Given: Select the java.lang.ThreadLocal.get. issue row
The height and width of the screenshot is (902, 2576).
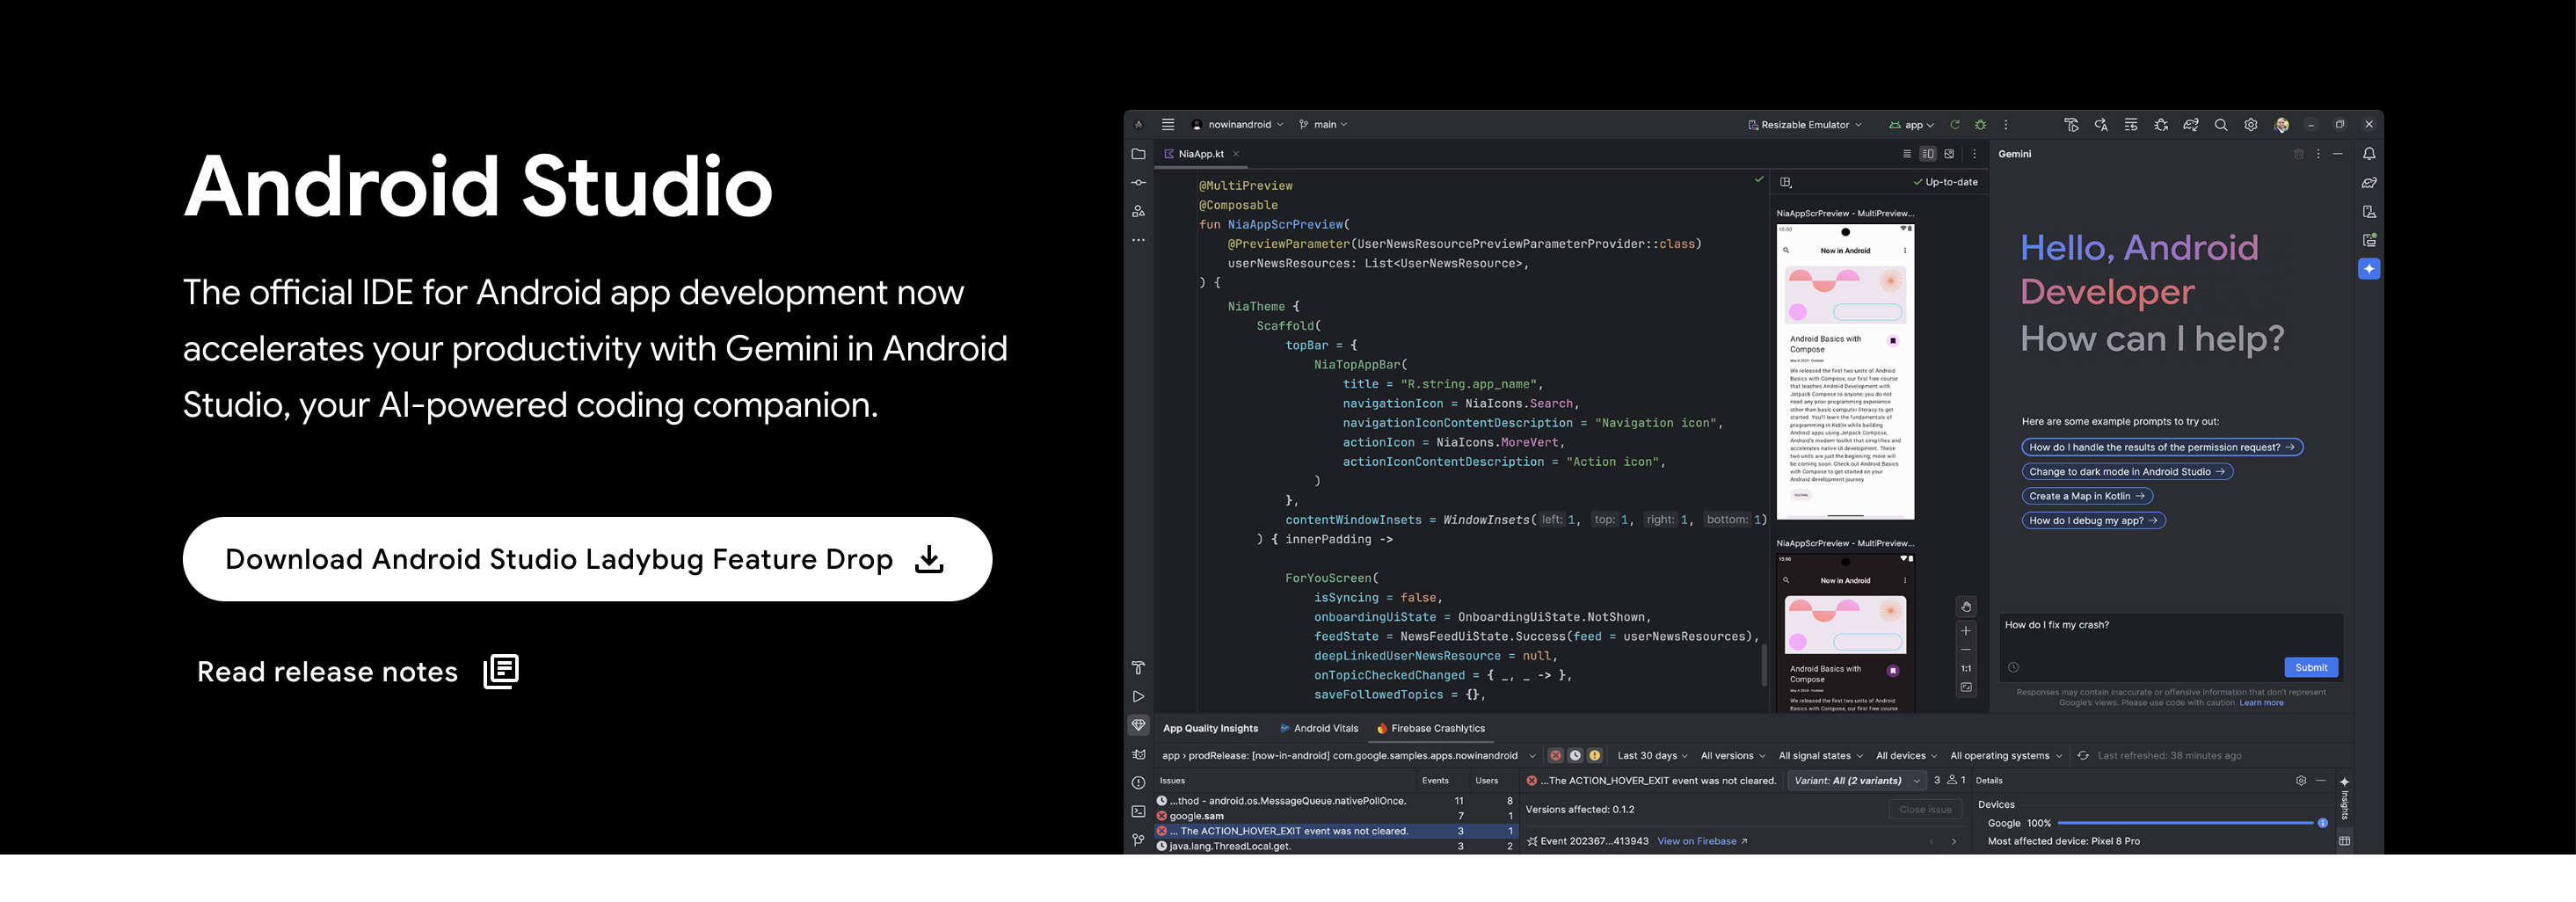Looking at the screenshot, I should click(1336, 847).
